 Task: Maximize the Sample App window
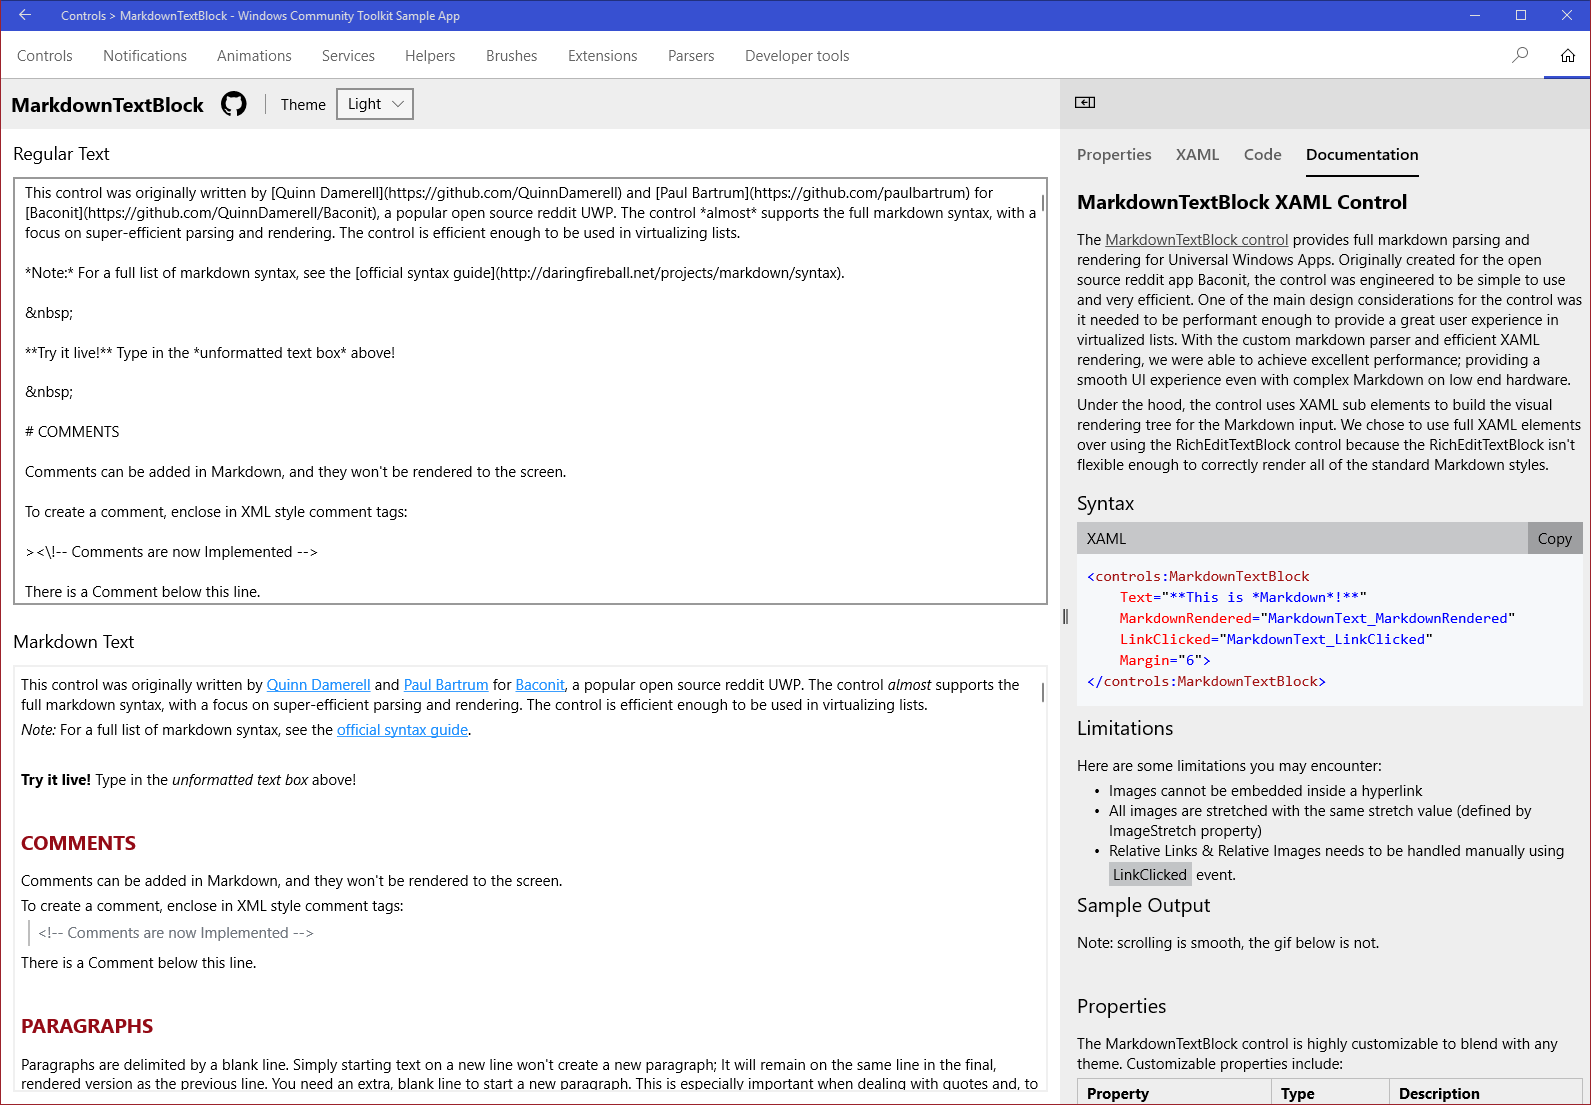(1521, 15)
